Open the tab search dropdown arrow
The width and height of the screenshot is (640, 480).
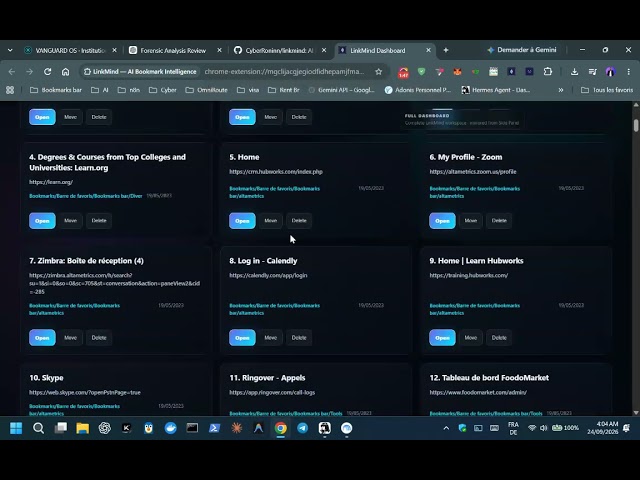(x=10, y=50)
